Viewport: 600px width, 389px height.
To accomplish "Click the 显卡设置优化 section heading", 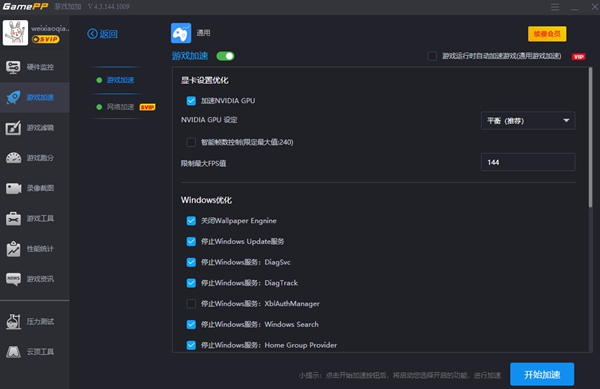I will 204,80.
